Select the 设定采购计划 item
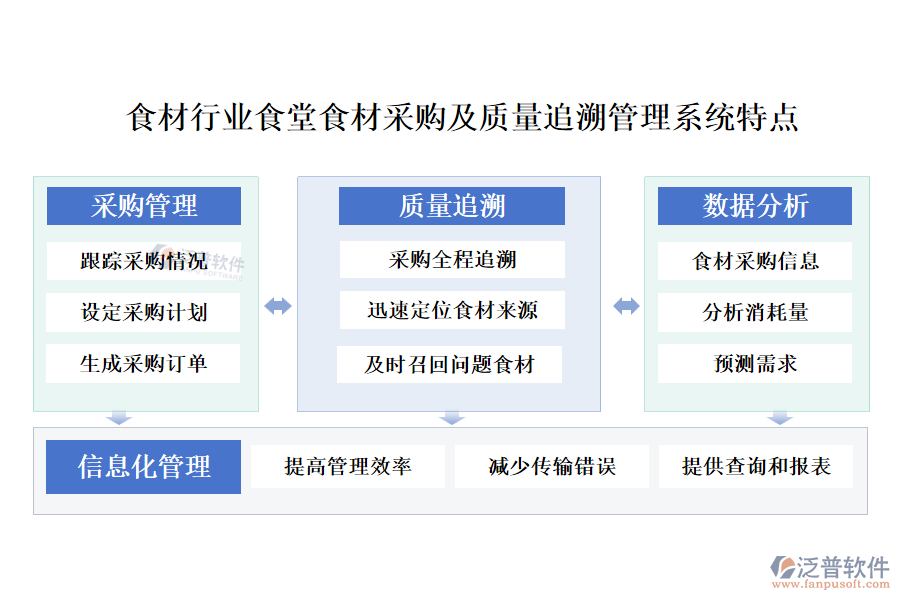The image size is (900, 600). [x=144, y=312]
